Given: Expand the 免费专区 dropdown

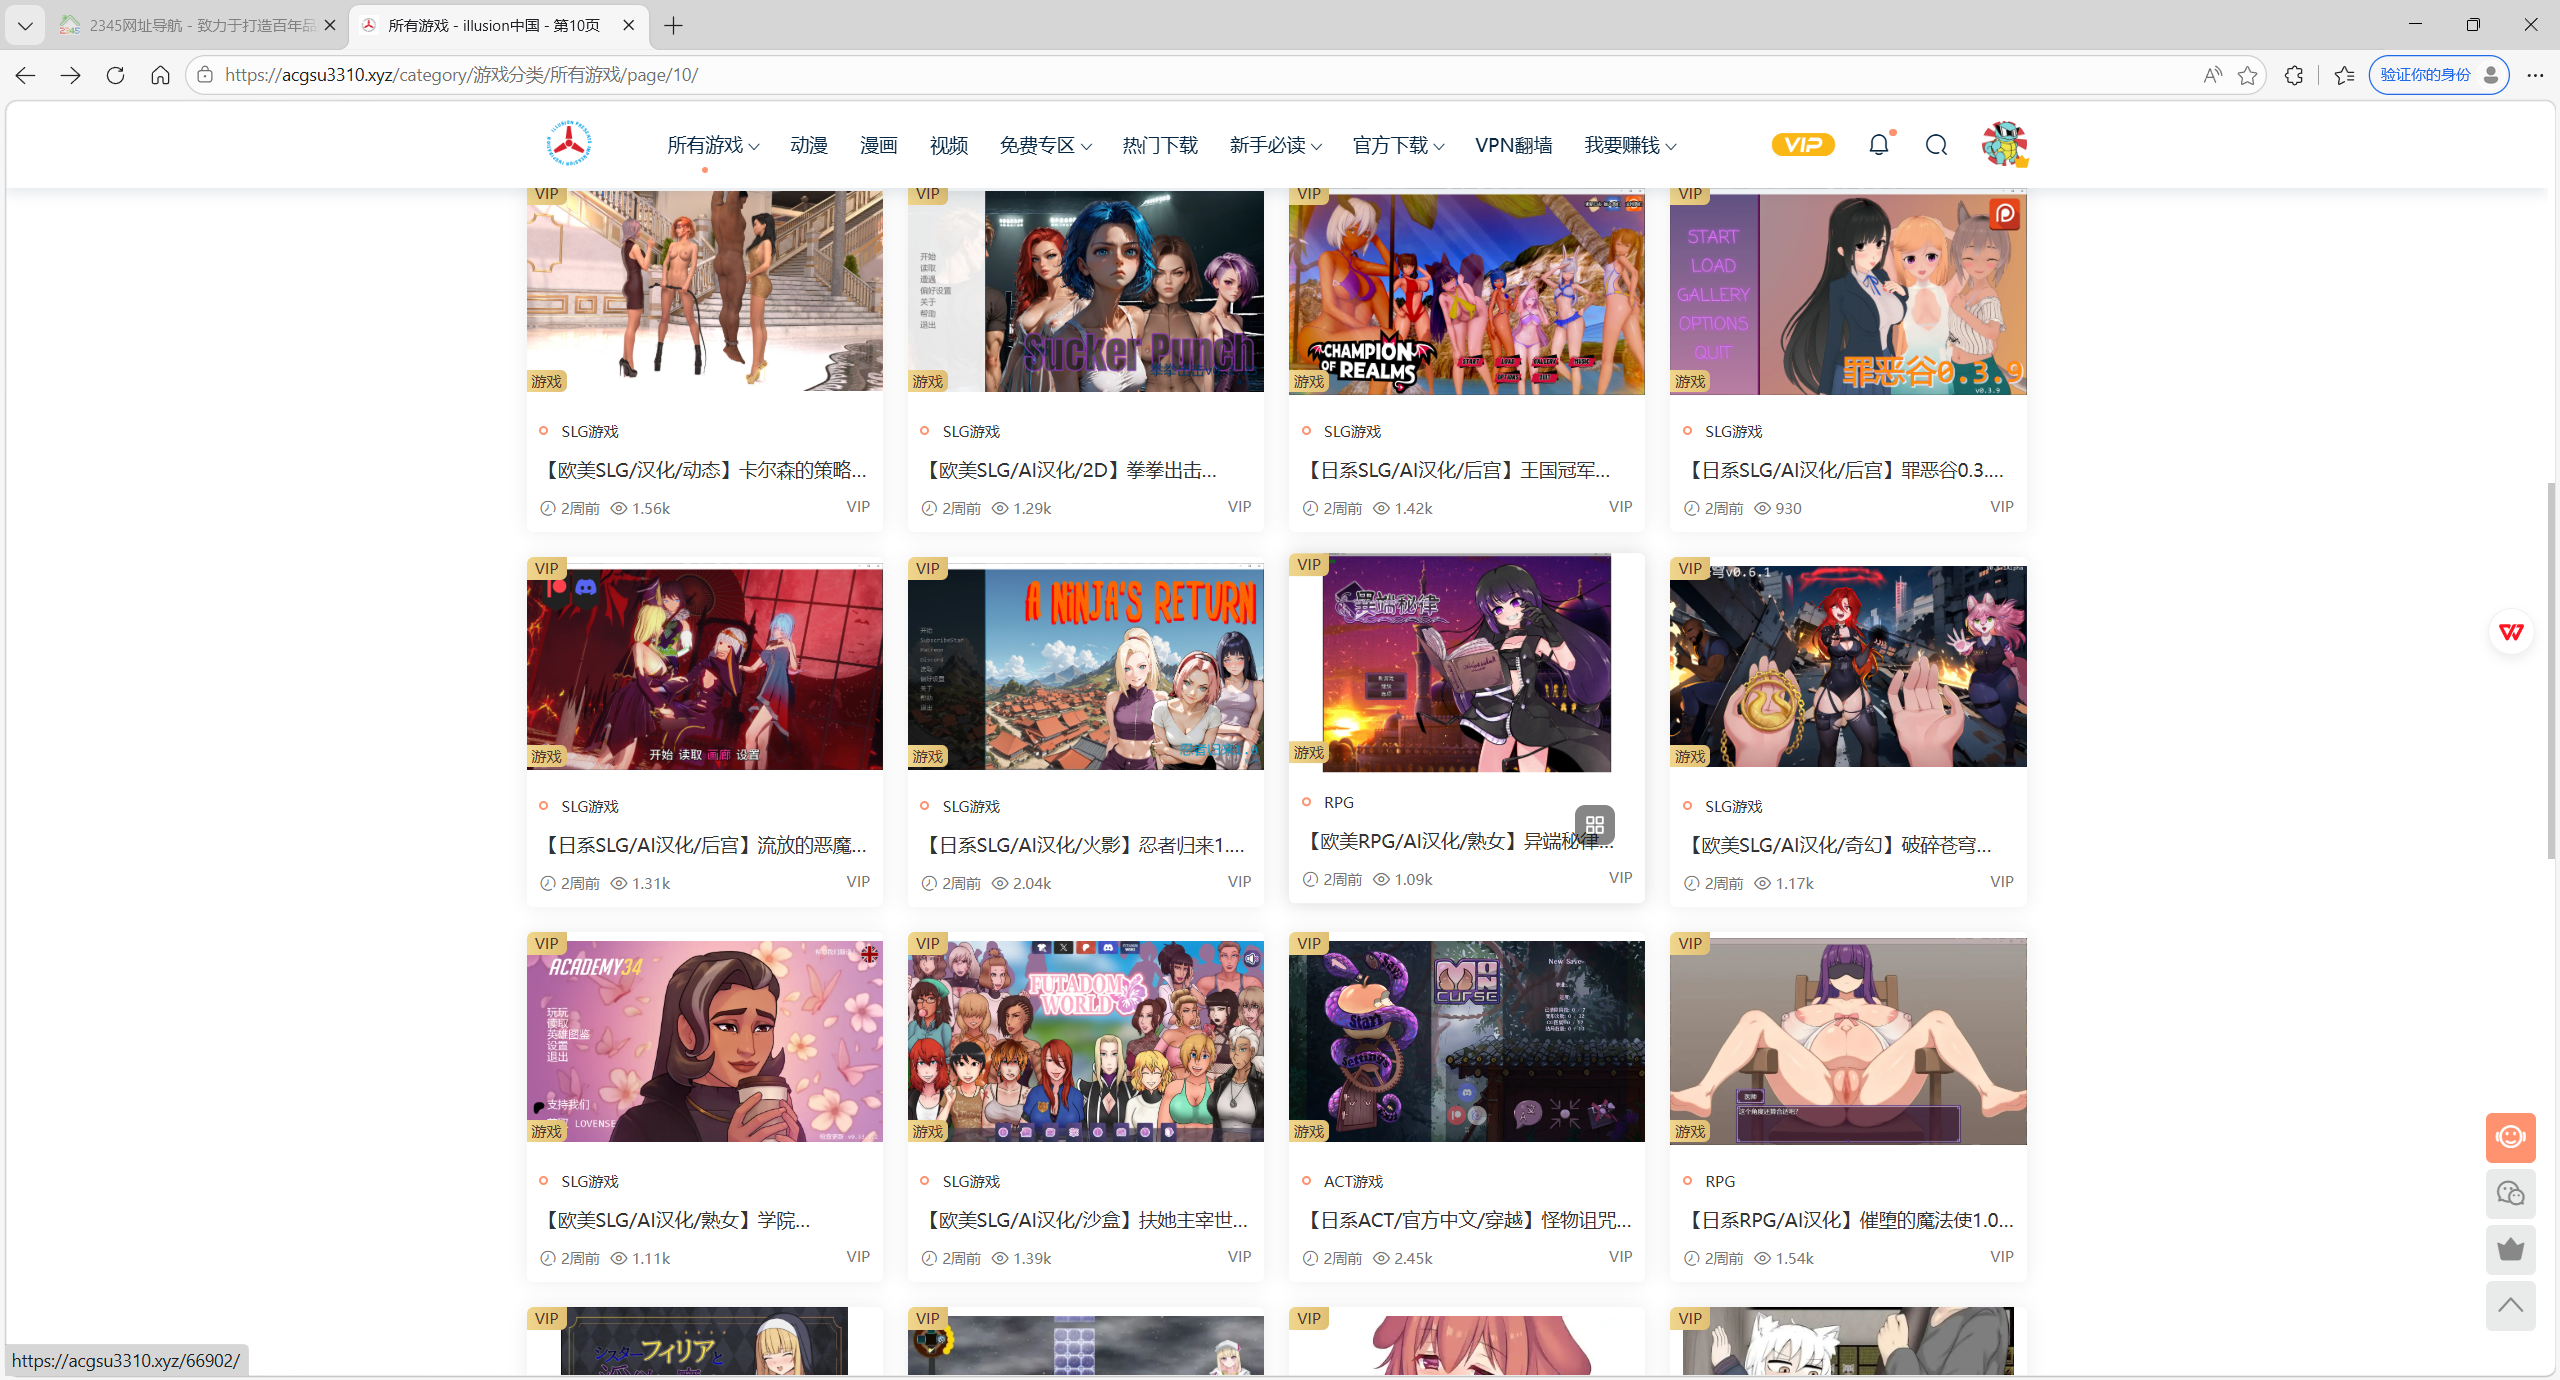Looking at the screenshot, I should click(x=1045, y=145).
